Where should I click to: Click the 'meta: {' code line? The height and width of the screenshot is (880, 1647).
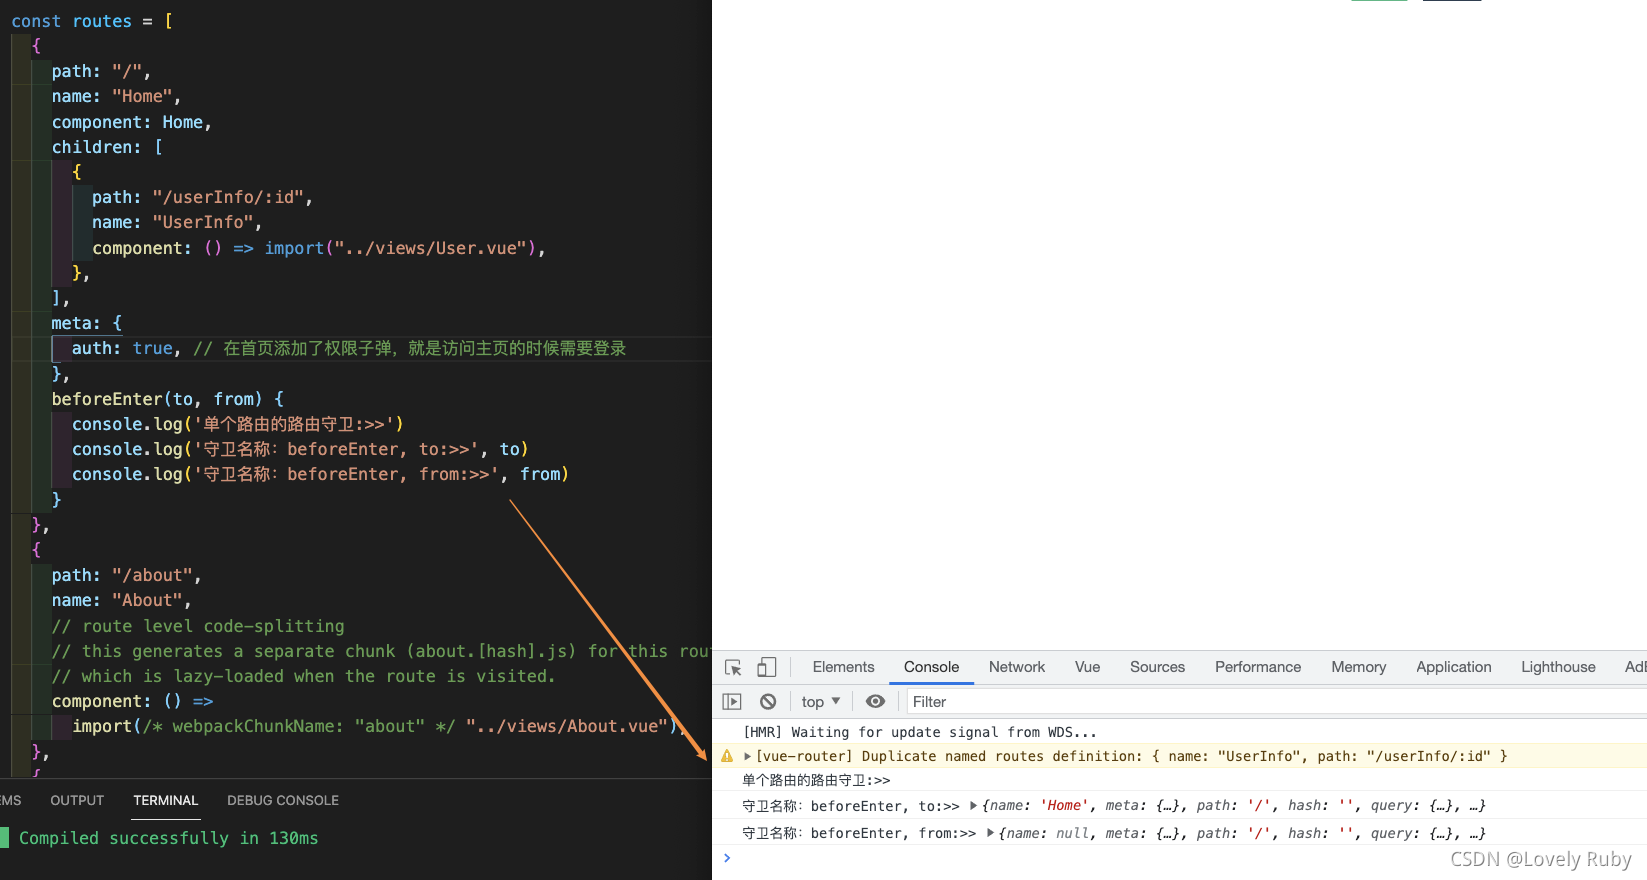[87, 323]
